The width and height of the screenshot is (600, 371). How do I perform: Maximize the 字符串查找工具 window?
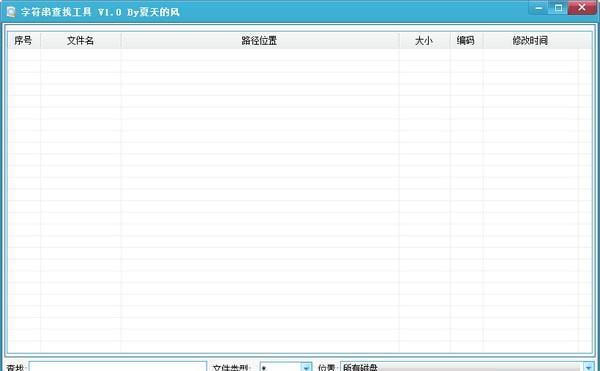558,8
